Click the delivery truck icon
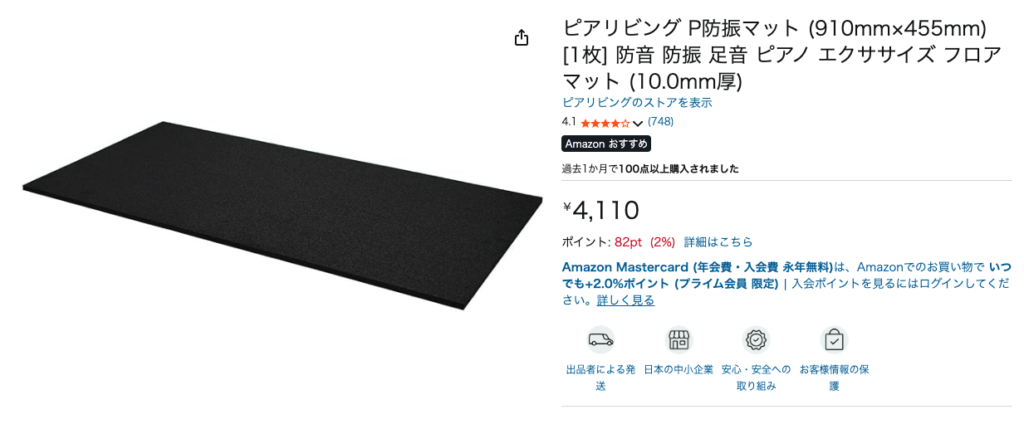This screenshot has height=424, width=1024. click(601, 340)
